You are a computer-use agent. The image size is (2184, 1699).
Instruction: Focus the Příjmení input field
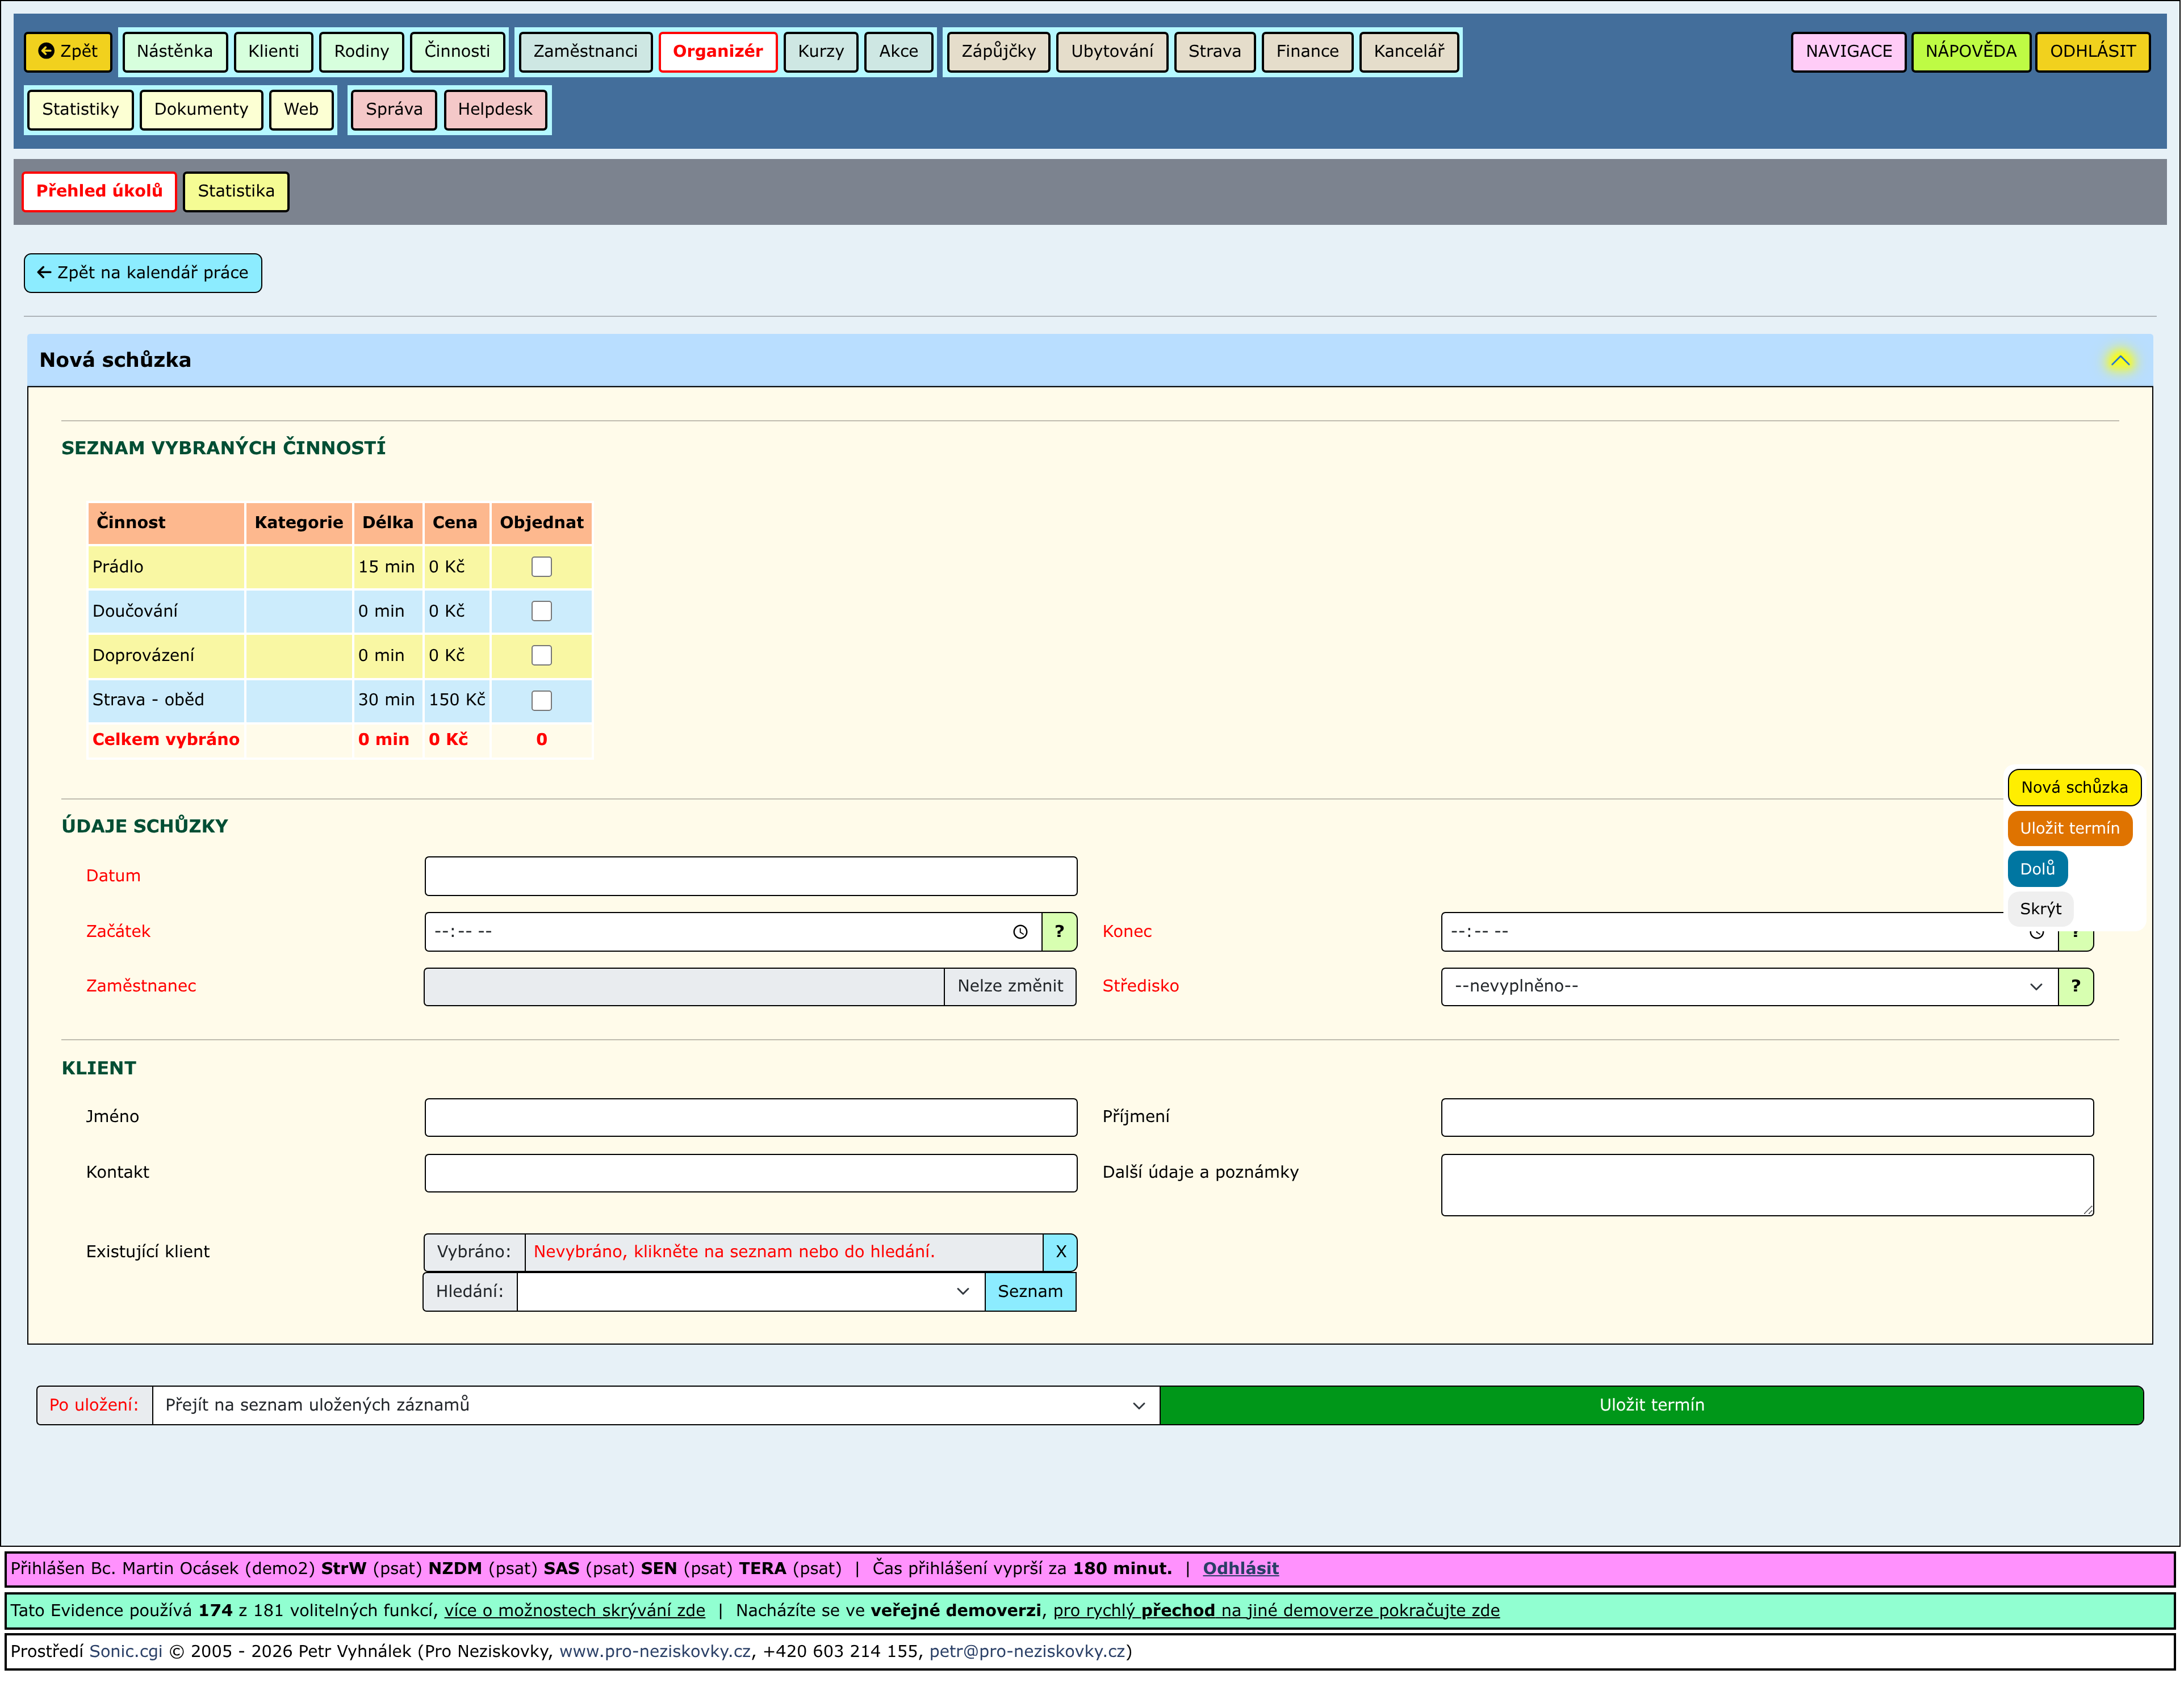pos(1767,1118)
